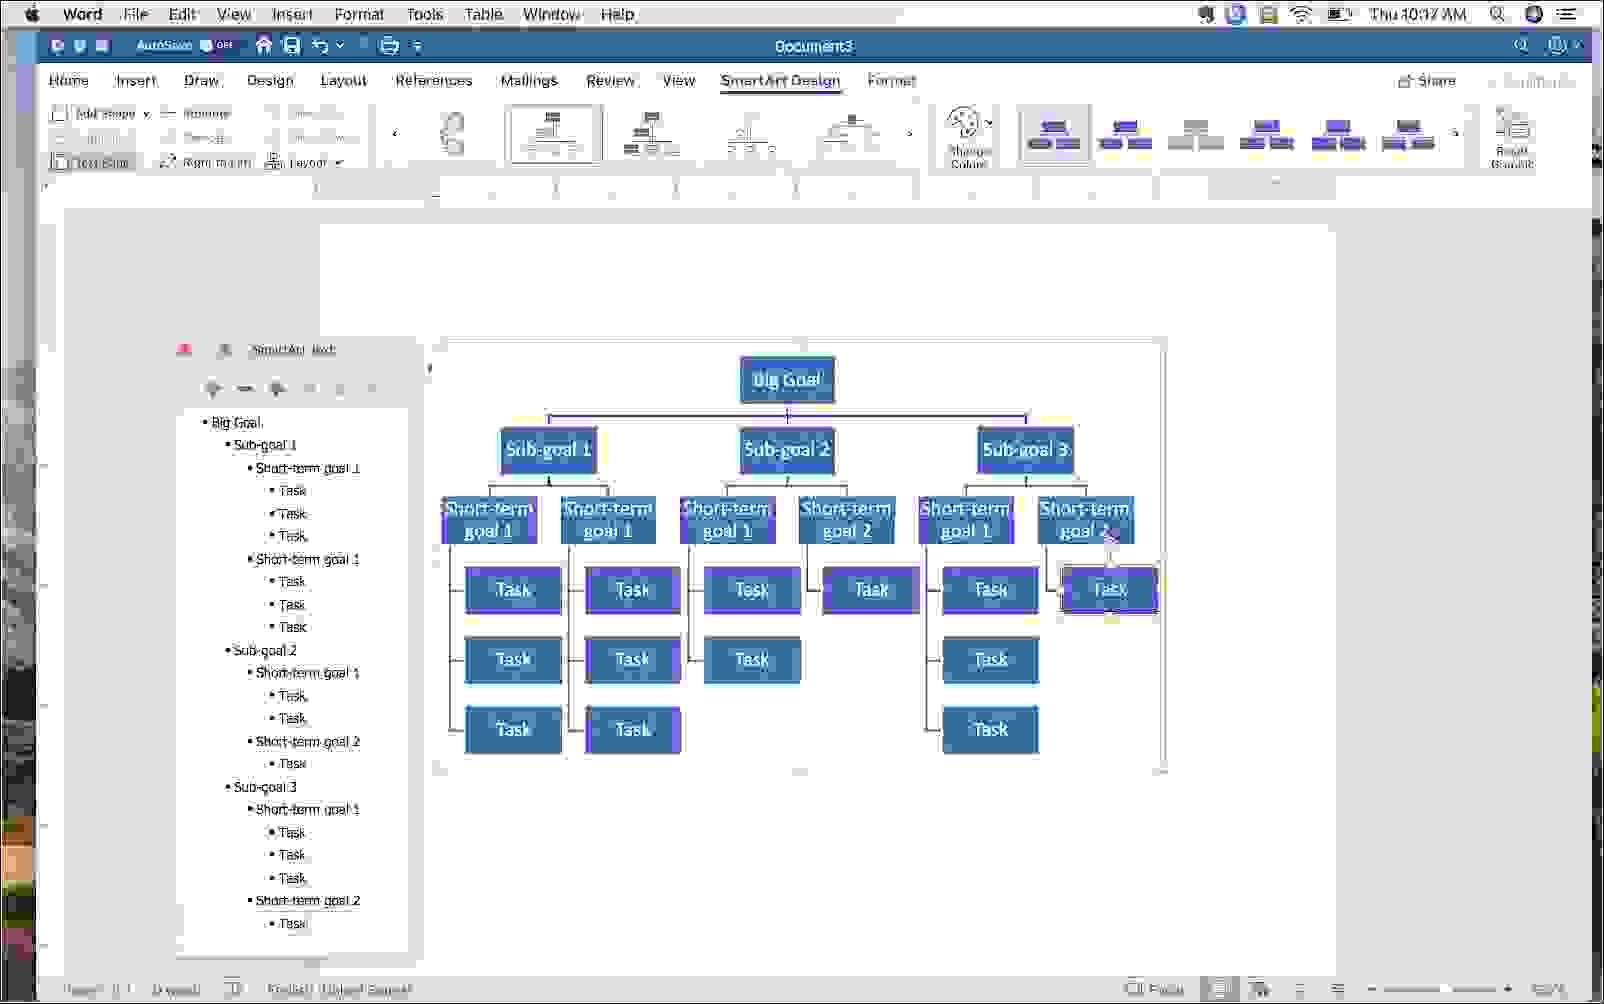This screenshot has height=1004, width=1604.
Task: Click the plus icon in SmartArt Text pane
Action: [213, 389]
